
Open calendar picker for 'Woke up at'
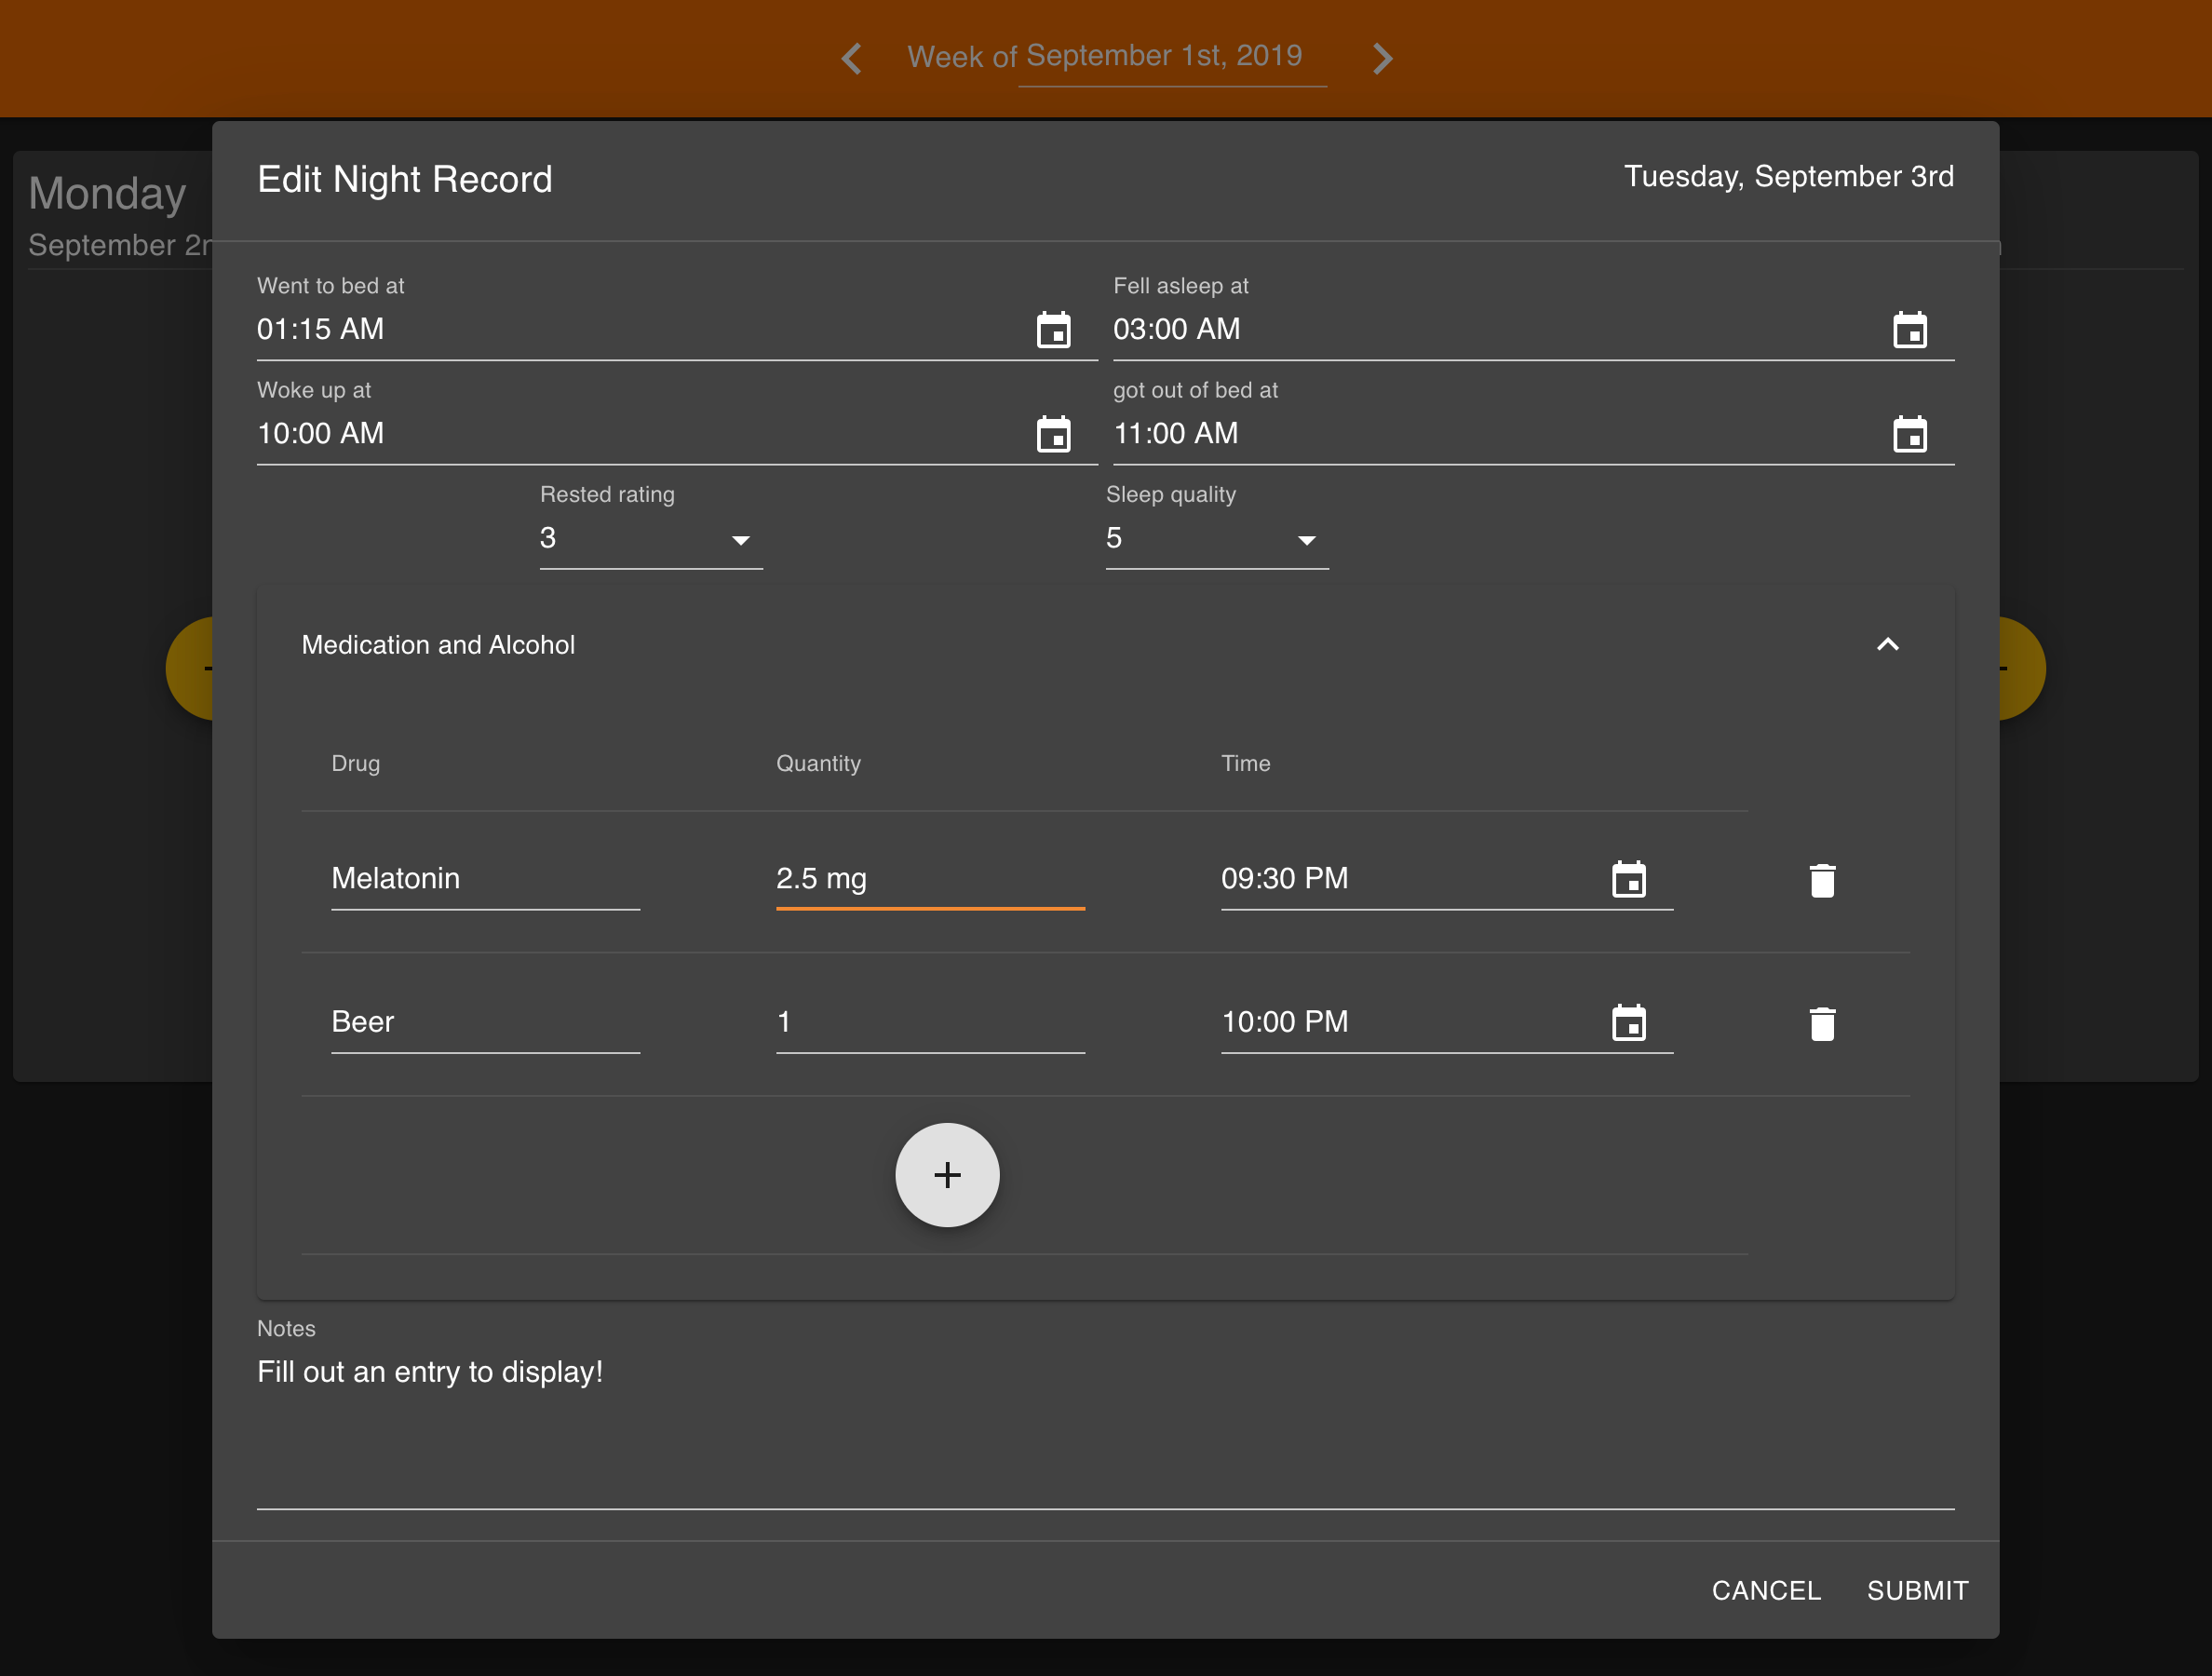[x=1054, y=434]
